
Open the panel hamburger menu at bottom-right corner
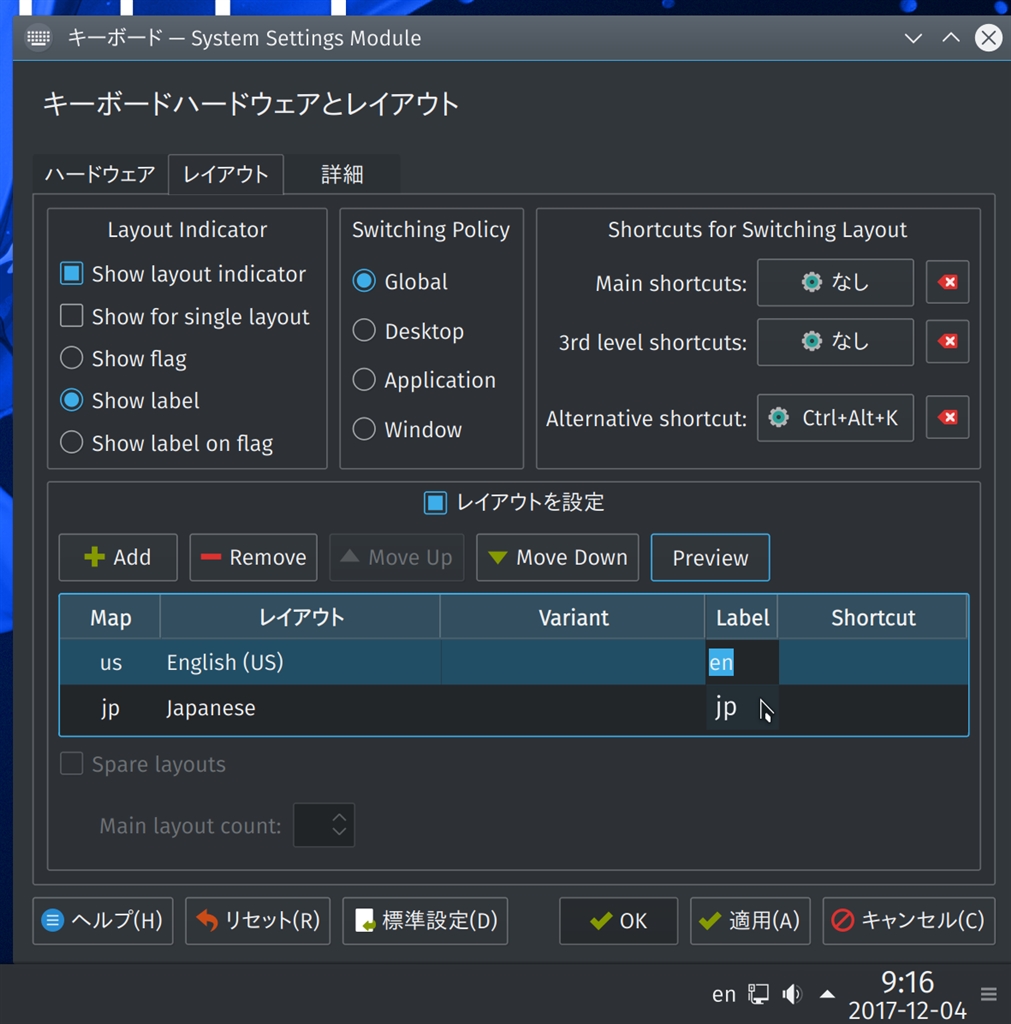tap(988, 994)
